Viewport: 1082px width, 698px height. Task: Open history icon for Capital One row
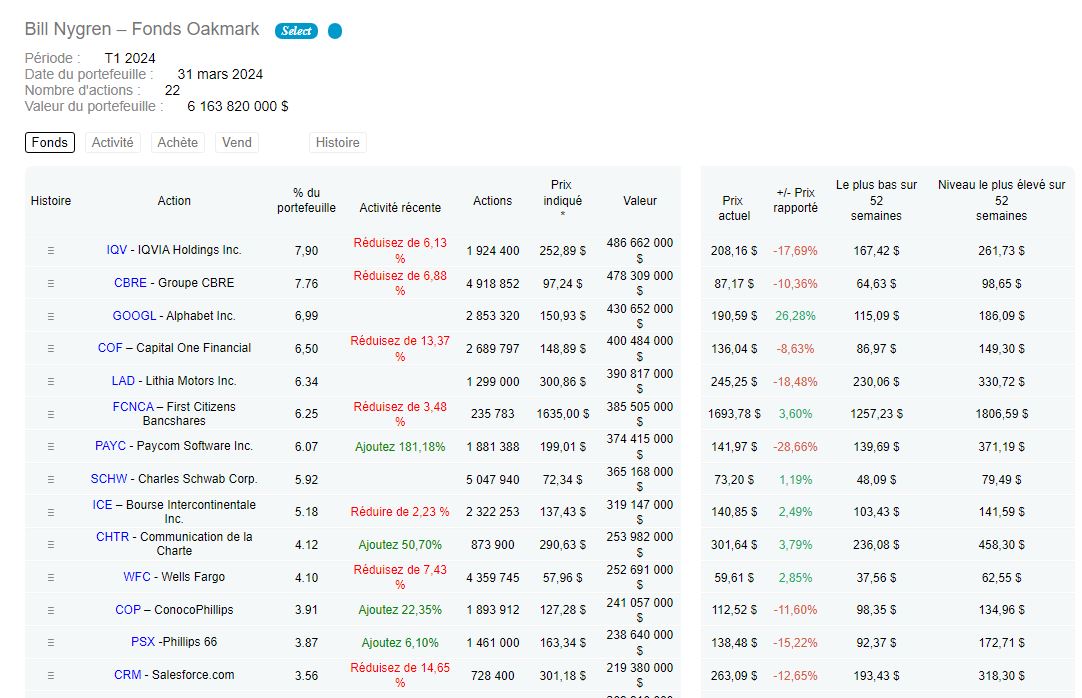(x=51, y=349)
